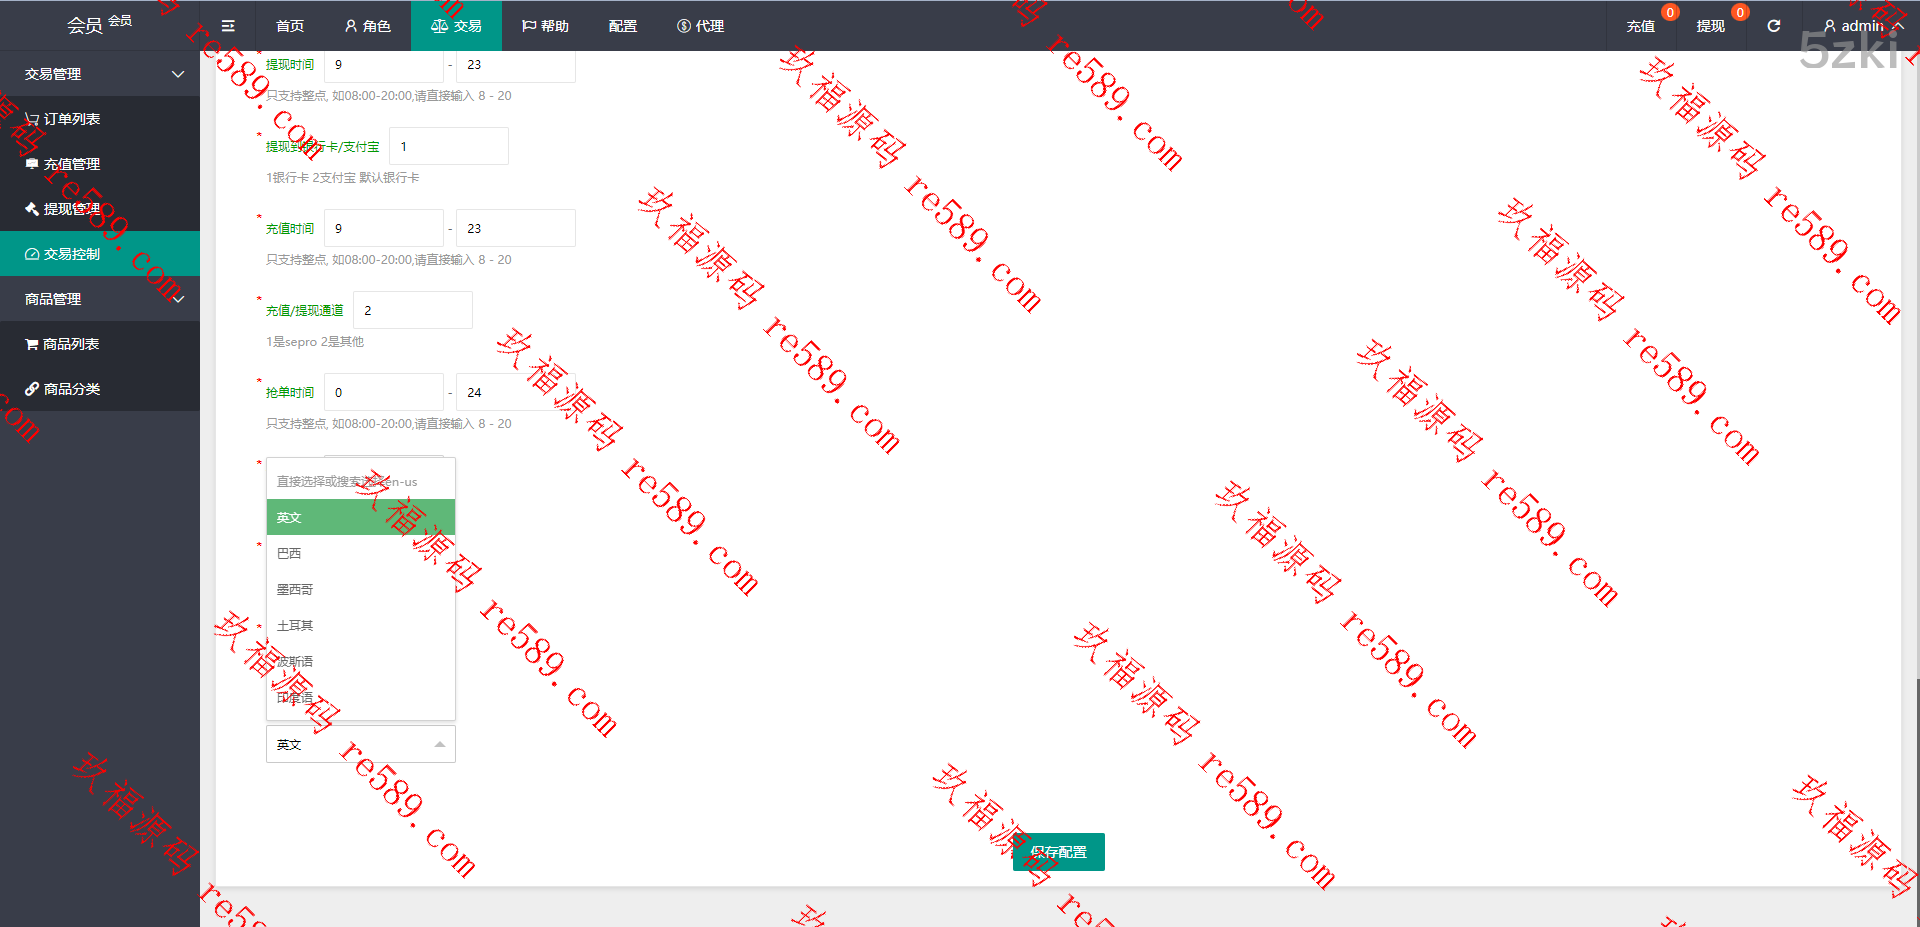The width and height of the screenshot is (1920, 927).
Task: Open the admin user dropdown
Action: [1862, 26]
